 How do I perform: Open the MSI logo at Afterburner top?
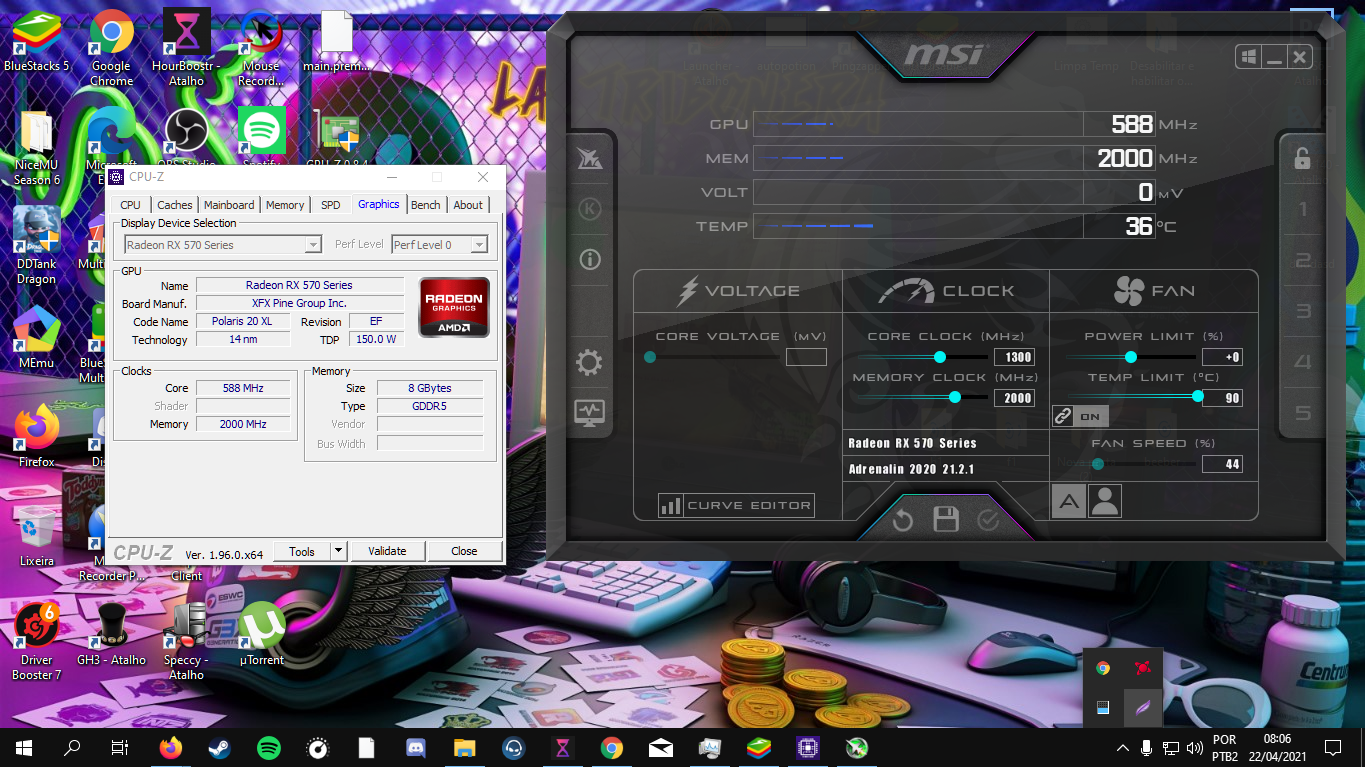click(x=945, y=55)
